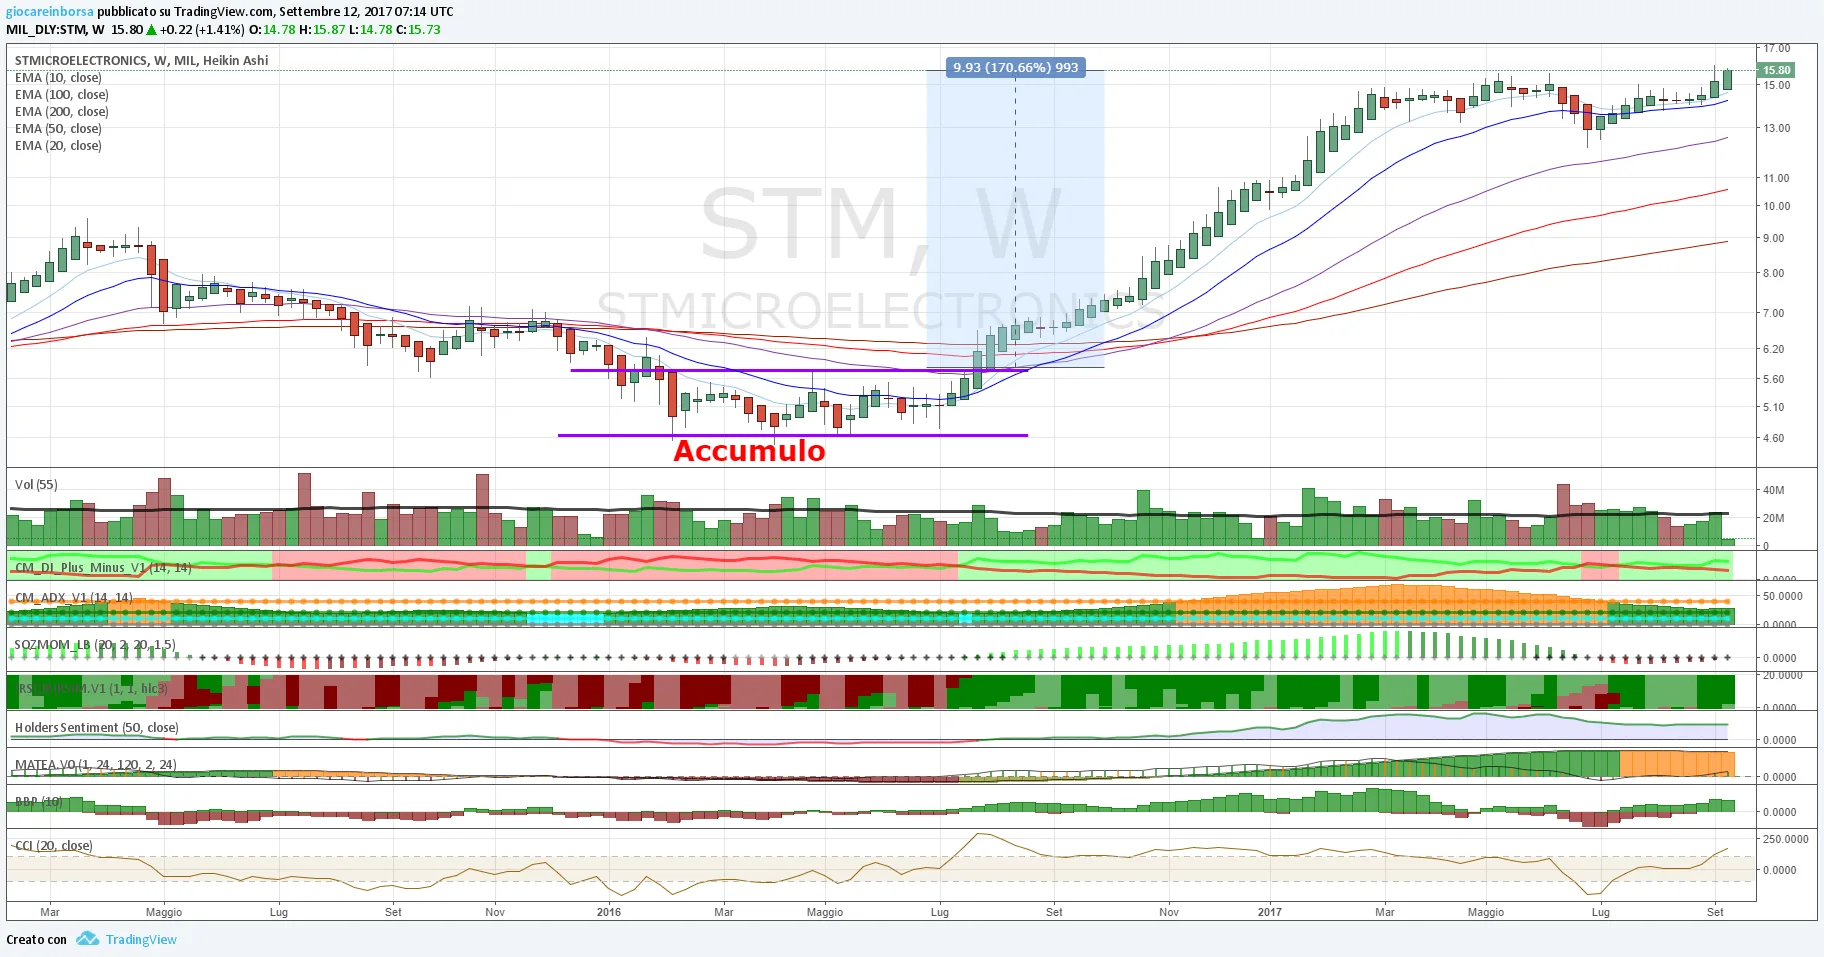Click the 9.93 (170.66%) 993 measure label

click(x=1015, y=68)
